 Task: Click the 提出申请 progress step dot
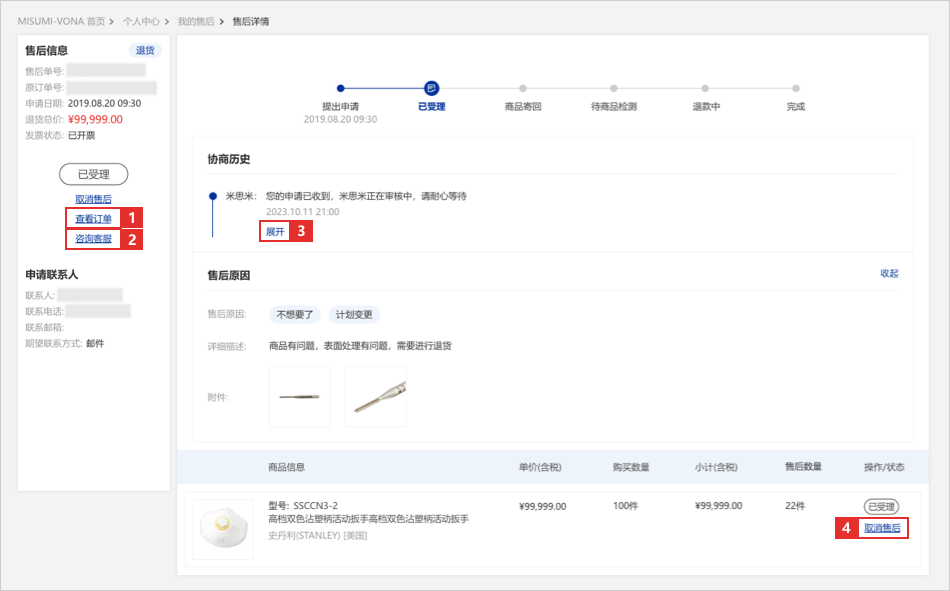(x=341, y=88)
